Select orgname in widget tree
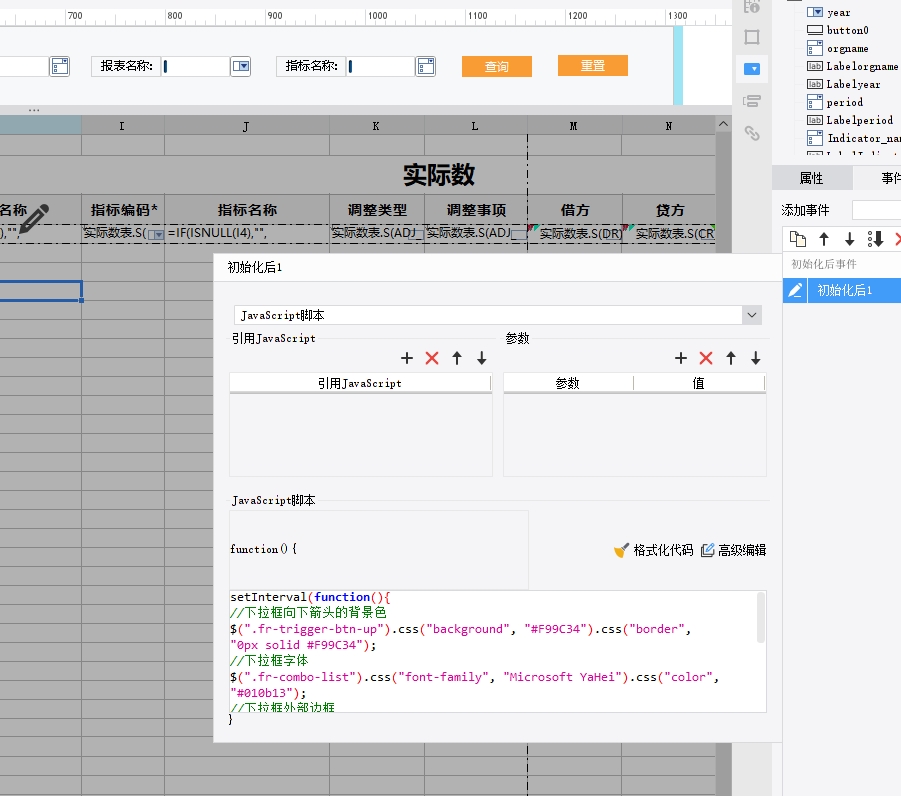This screenshot has width=901, height=796. click(847, 48)
